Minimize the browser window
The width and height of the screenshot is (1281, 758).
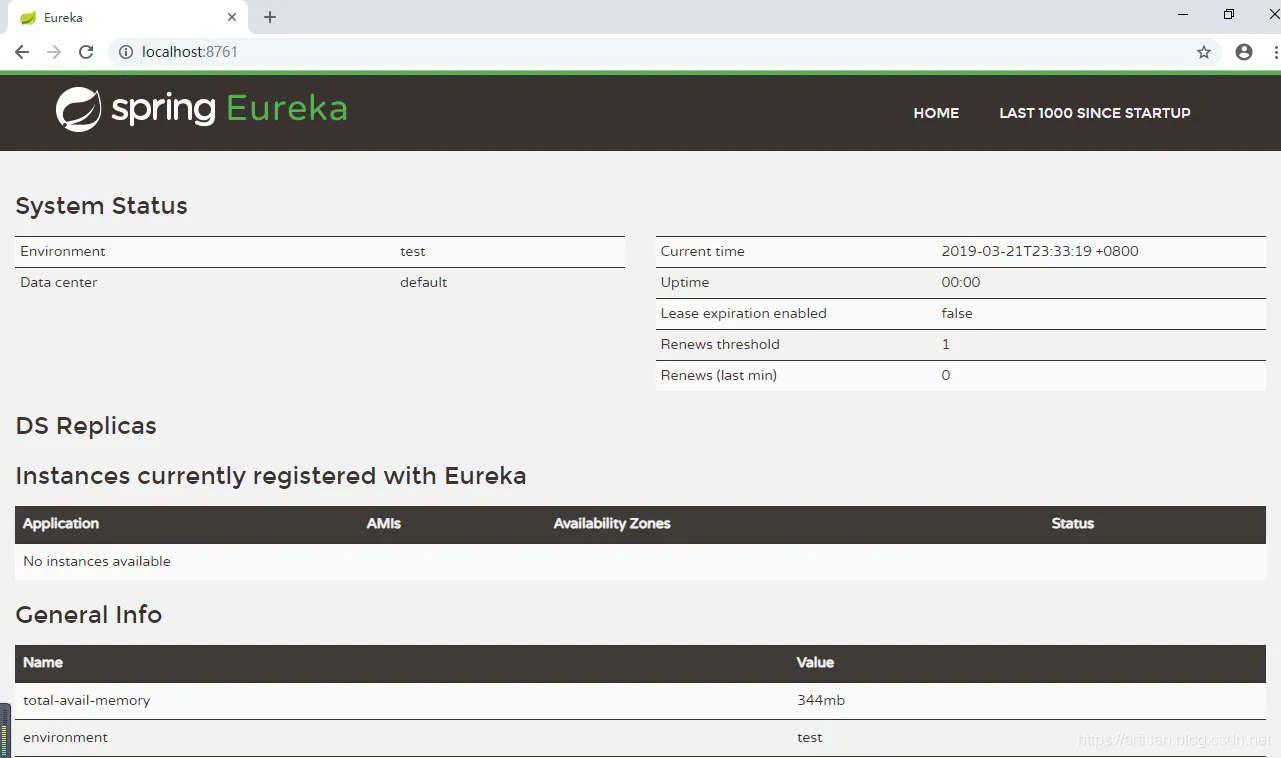point(1184,15)
